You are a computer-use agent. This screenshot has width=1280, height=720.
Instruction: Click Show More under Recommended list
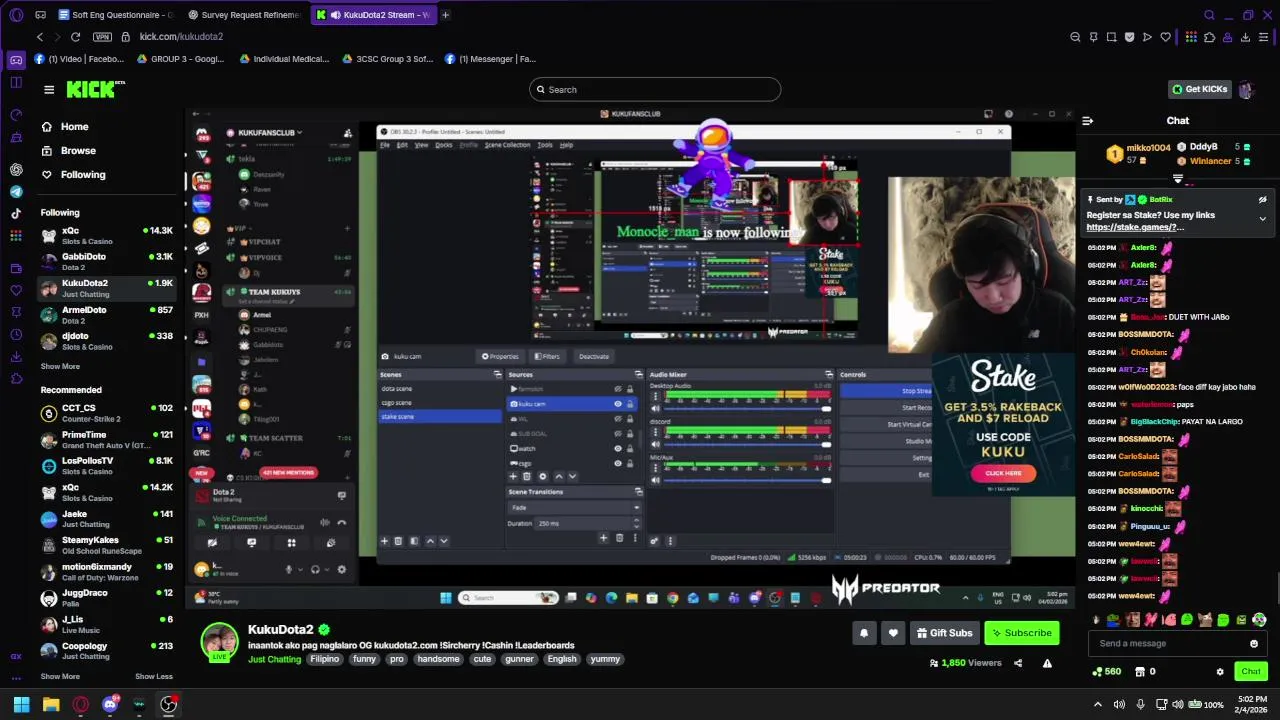pyautogui.click(x=60, y=676)
